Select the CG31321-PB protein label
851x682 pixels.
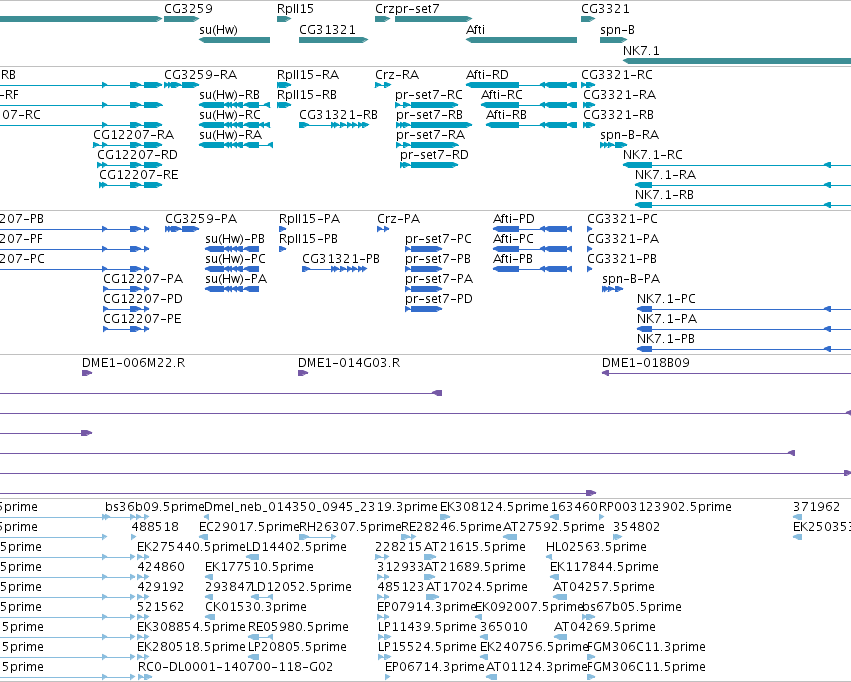pyautogui.click(x=341, y=259)
